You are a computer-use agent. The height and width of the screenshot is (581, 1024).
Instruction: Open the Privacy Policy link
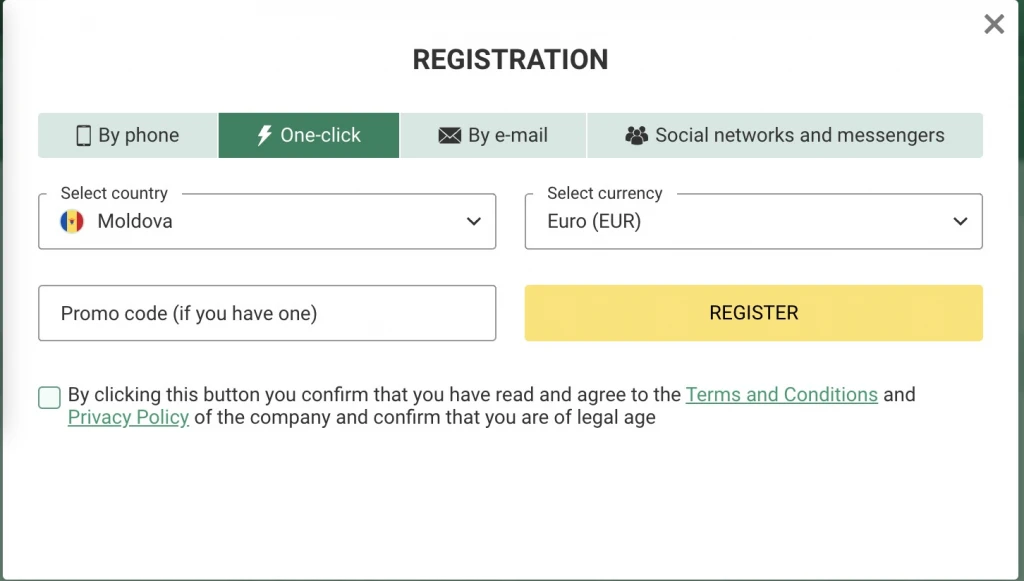tap(128, 418)
